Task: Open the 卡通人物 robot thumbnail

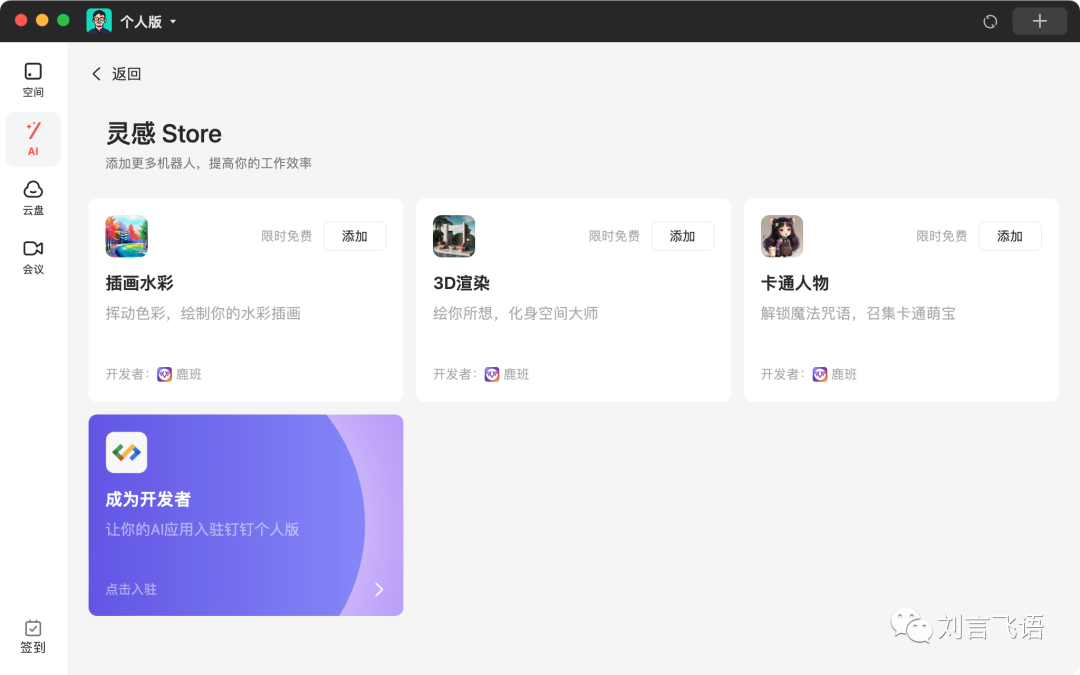Action: [782, 236]
